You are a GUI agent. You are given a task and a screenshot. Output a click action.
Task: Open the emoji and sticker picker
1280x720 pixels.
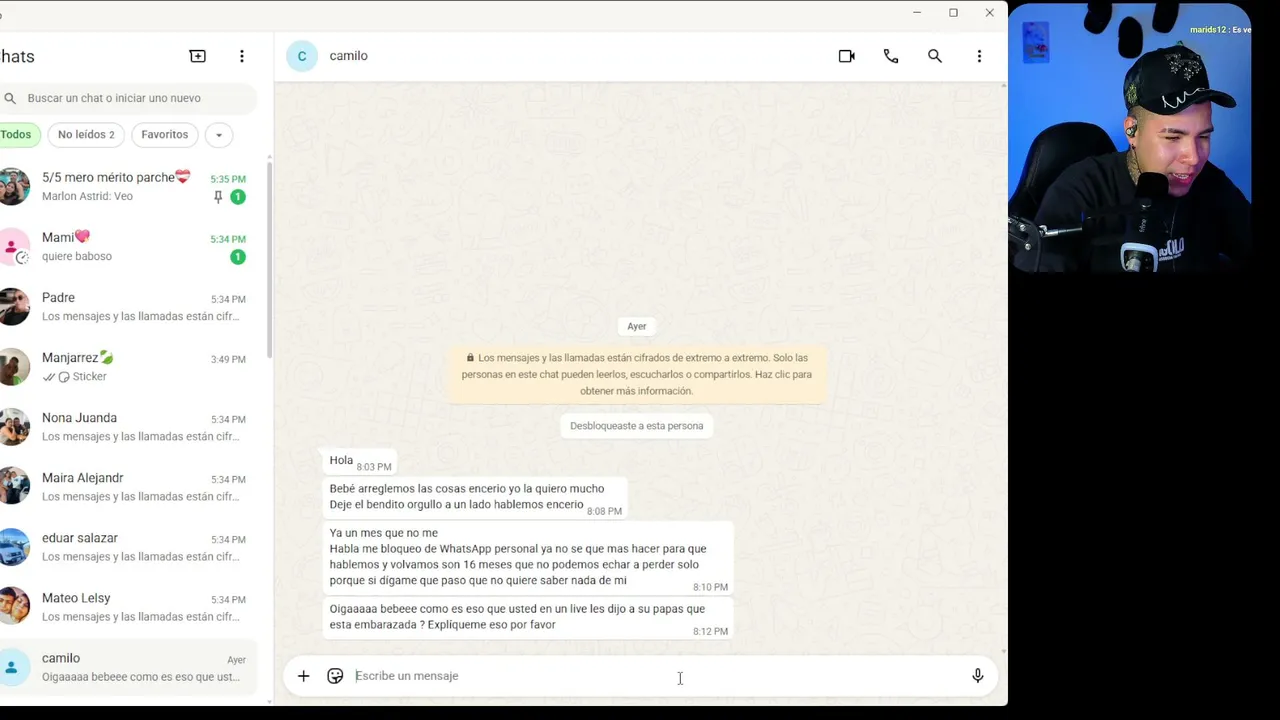click(x=335, y=676)
